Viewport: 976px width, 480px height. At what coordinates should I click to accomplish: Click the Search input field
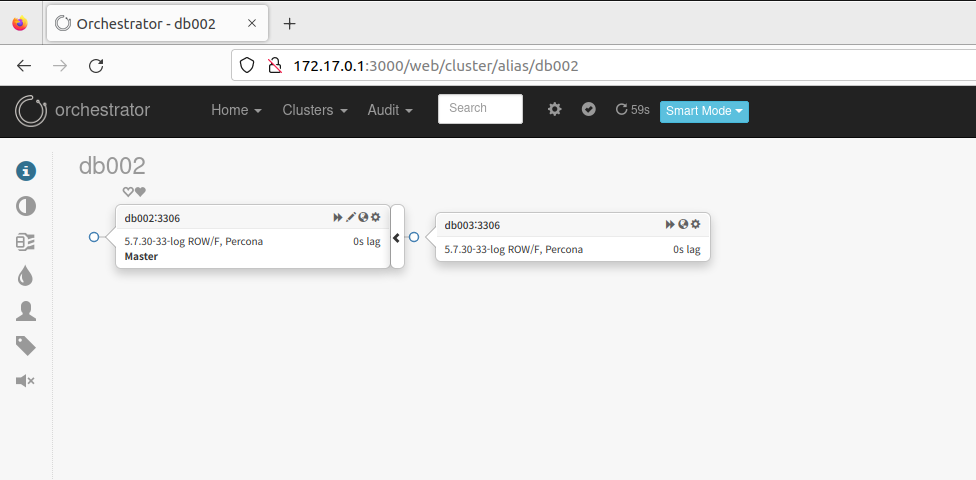[481, 109]
